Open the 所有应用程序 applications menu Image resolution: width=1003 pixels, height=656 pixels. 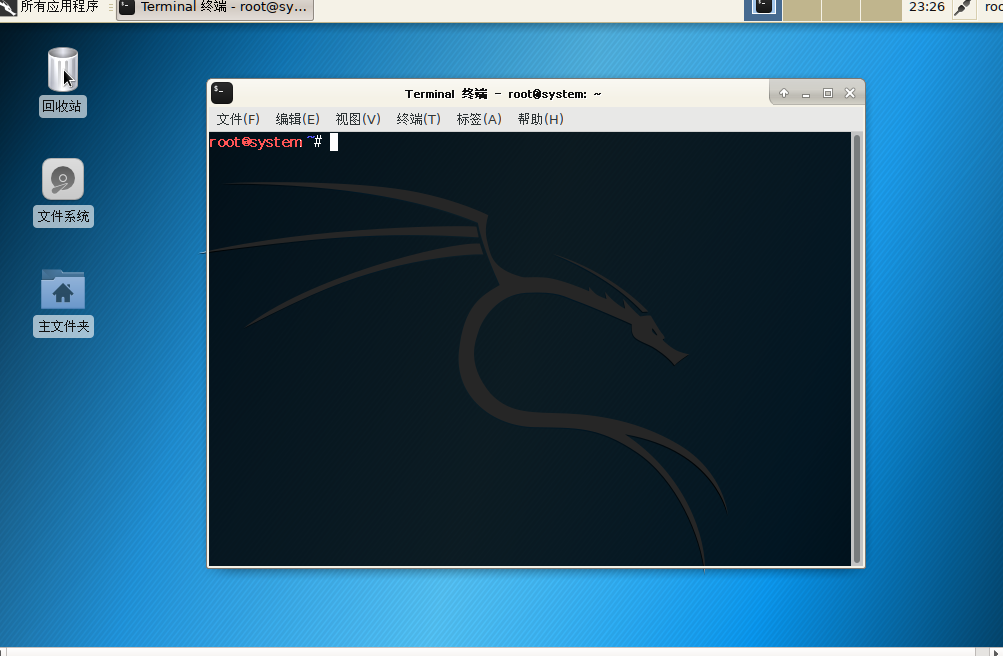[x=50, y=7]
